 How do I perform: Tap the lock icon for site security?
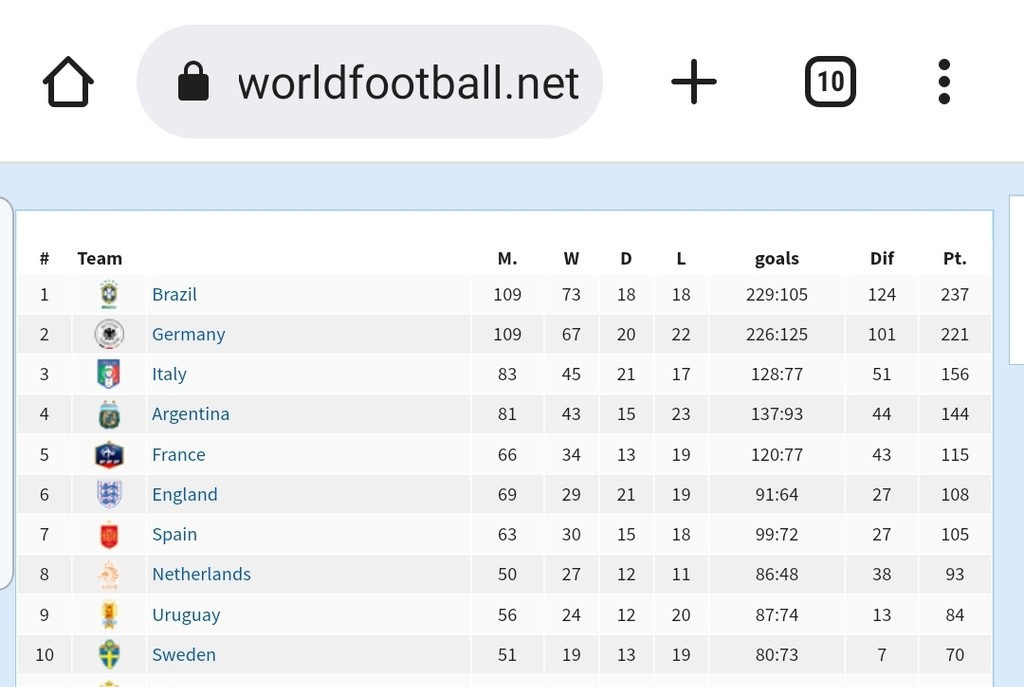(193, 81)
